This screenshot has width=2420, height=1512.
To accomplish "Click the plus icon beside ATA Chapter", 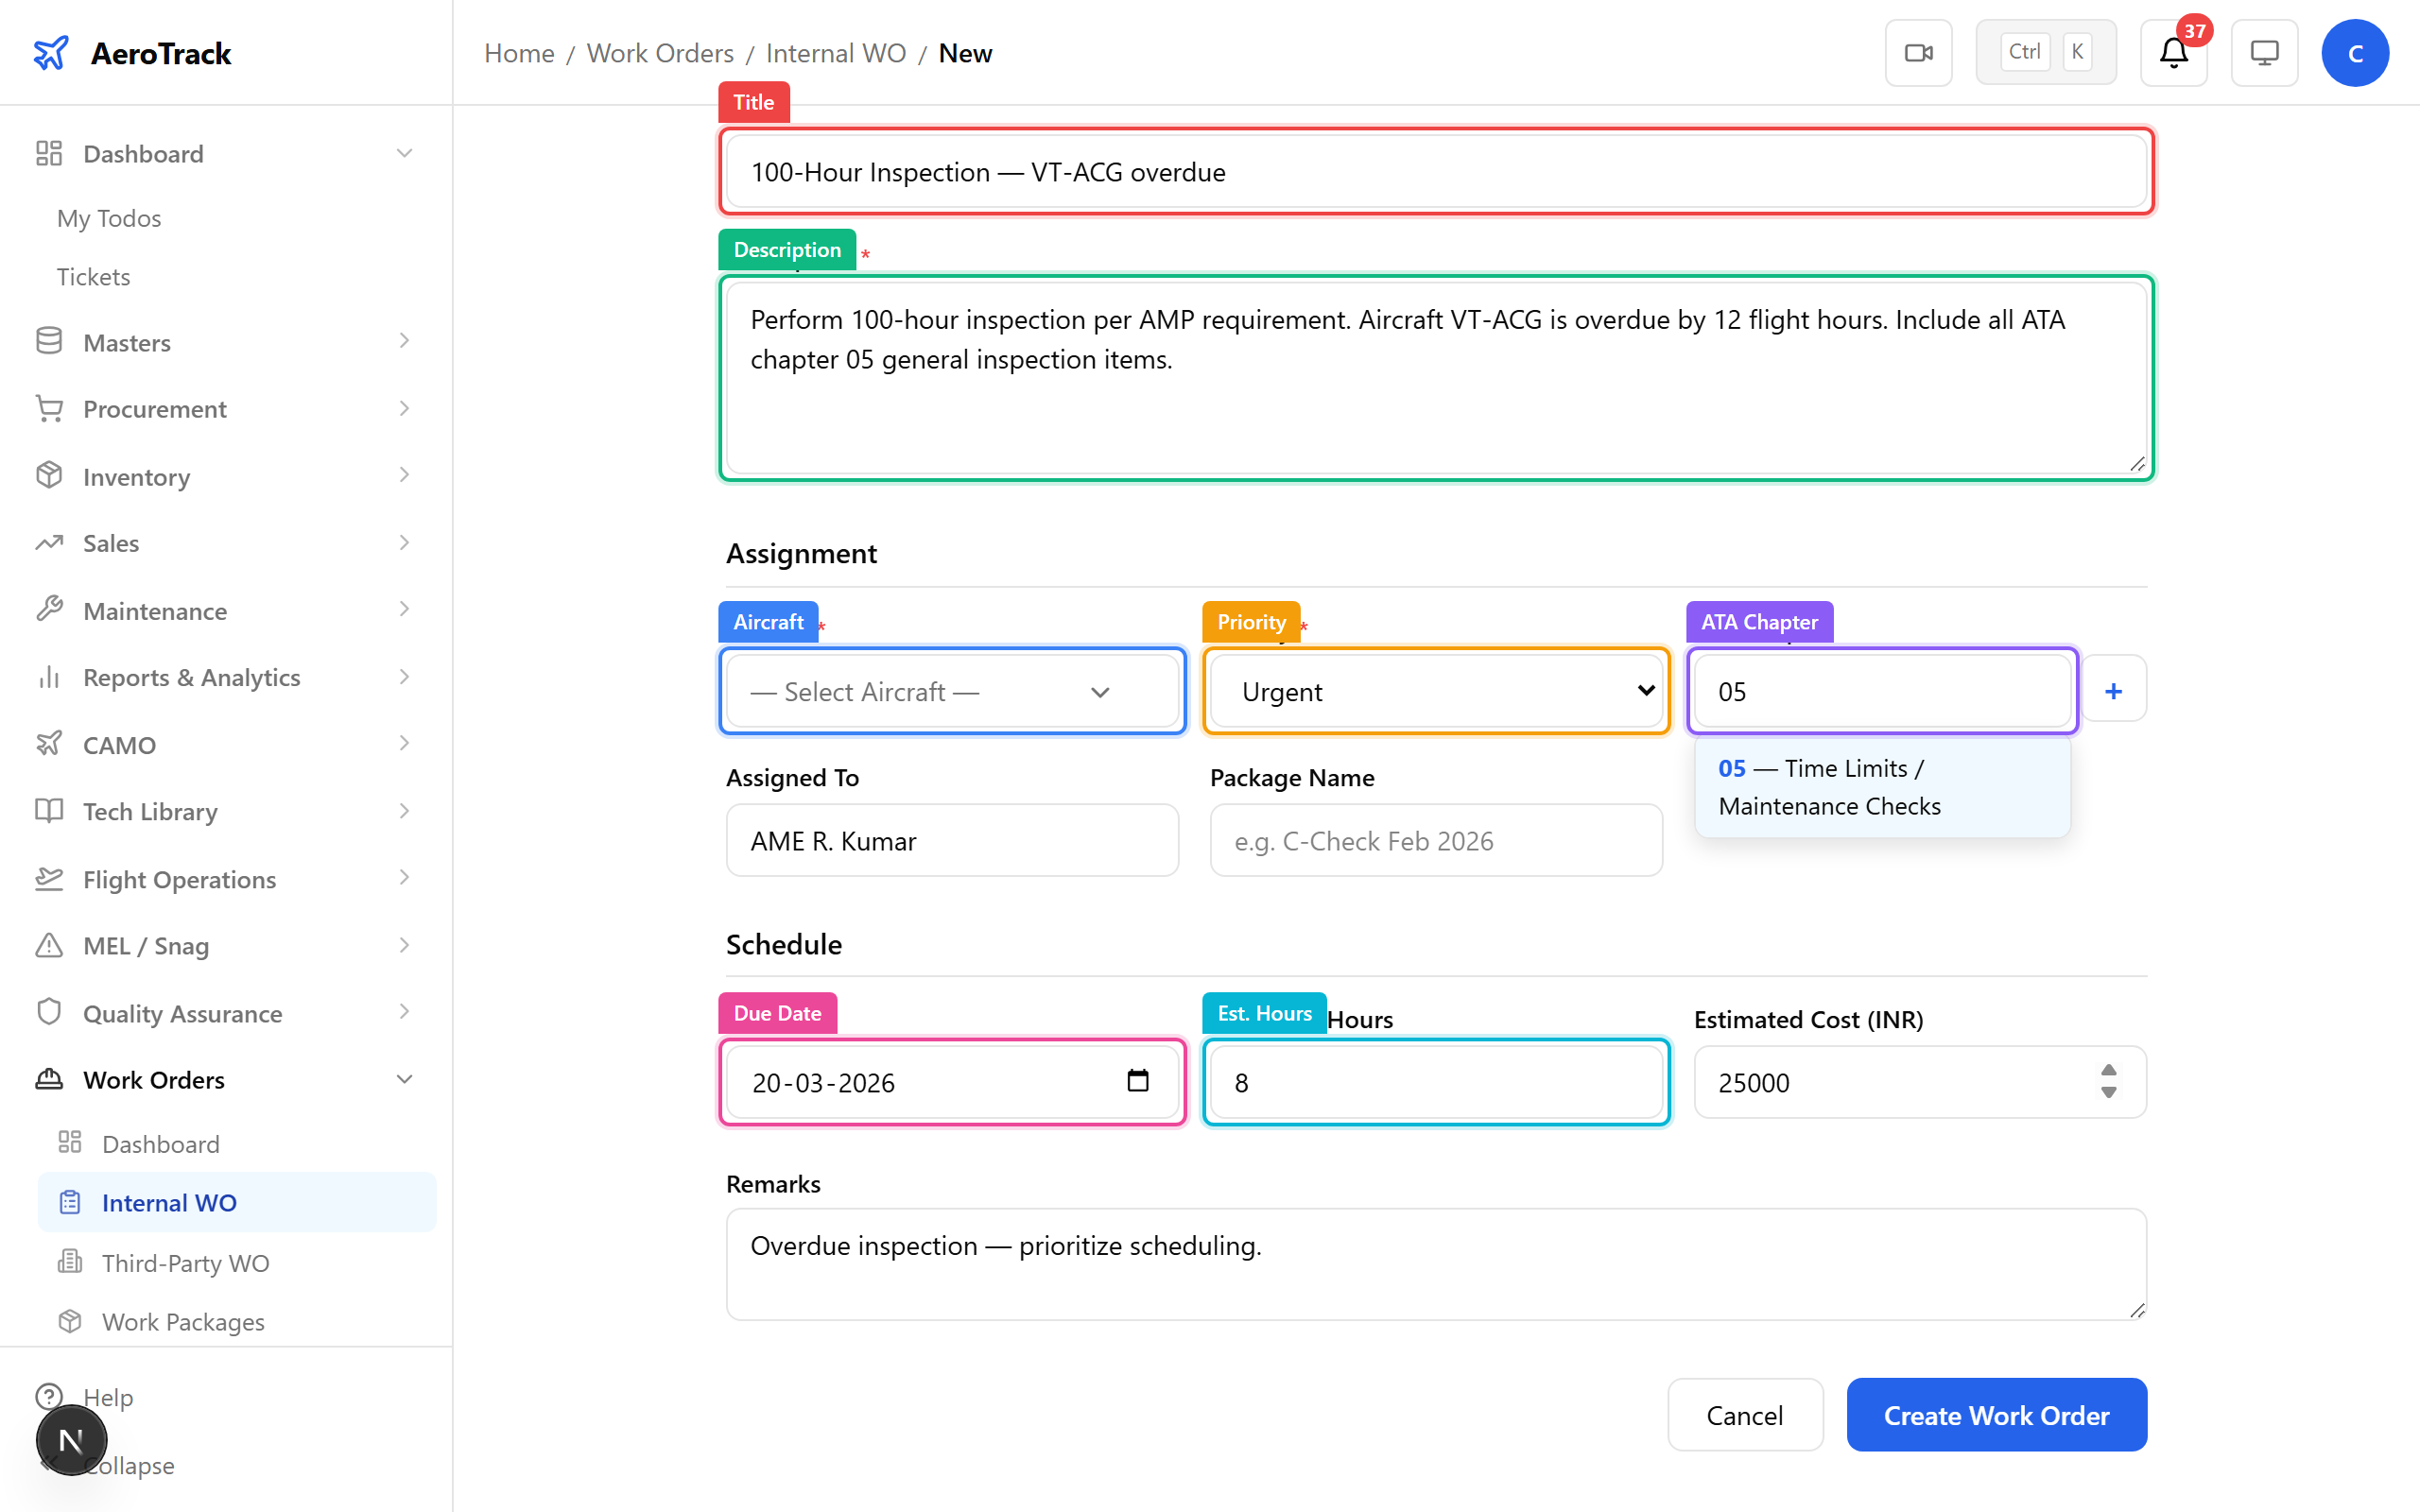I will [2113, 691].
